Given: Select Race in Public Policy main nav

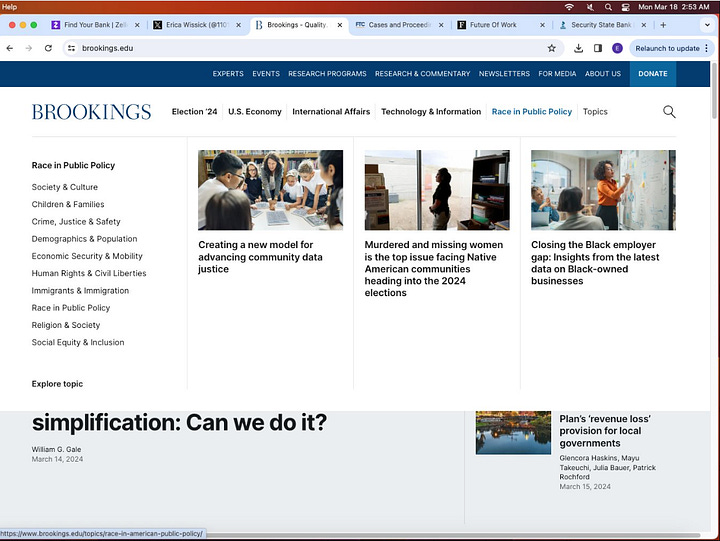Looking at the screenshot, I should coord(532,112).
